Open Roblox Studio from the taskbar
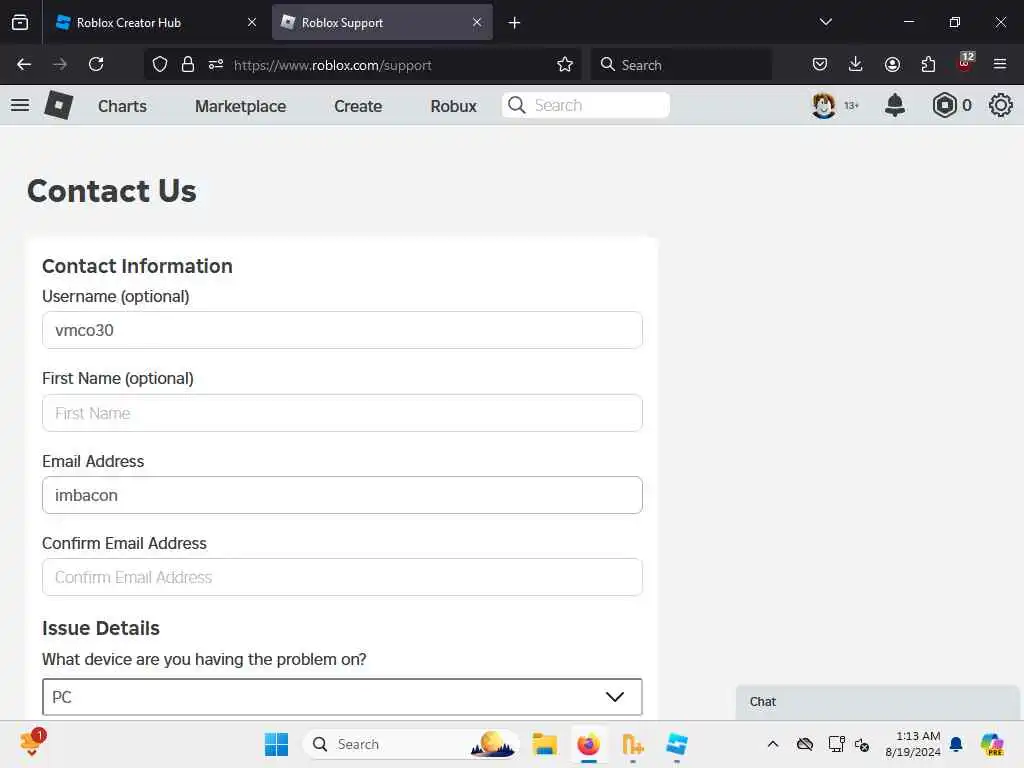Image resolution: width=1024 pixels, height=768 pixels. point(677,744)
